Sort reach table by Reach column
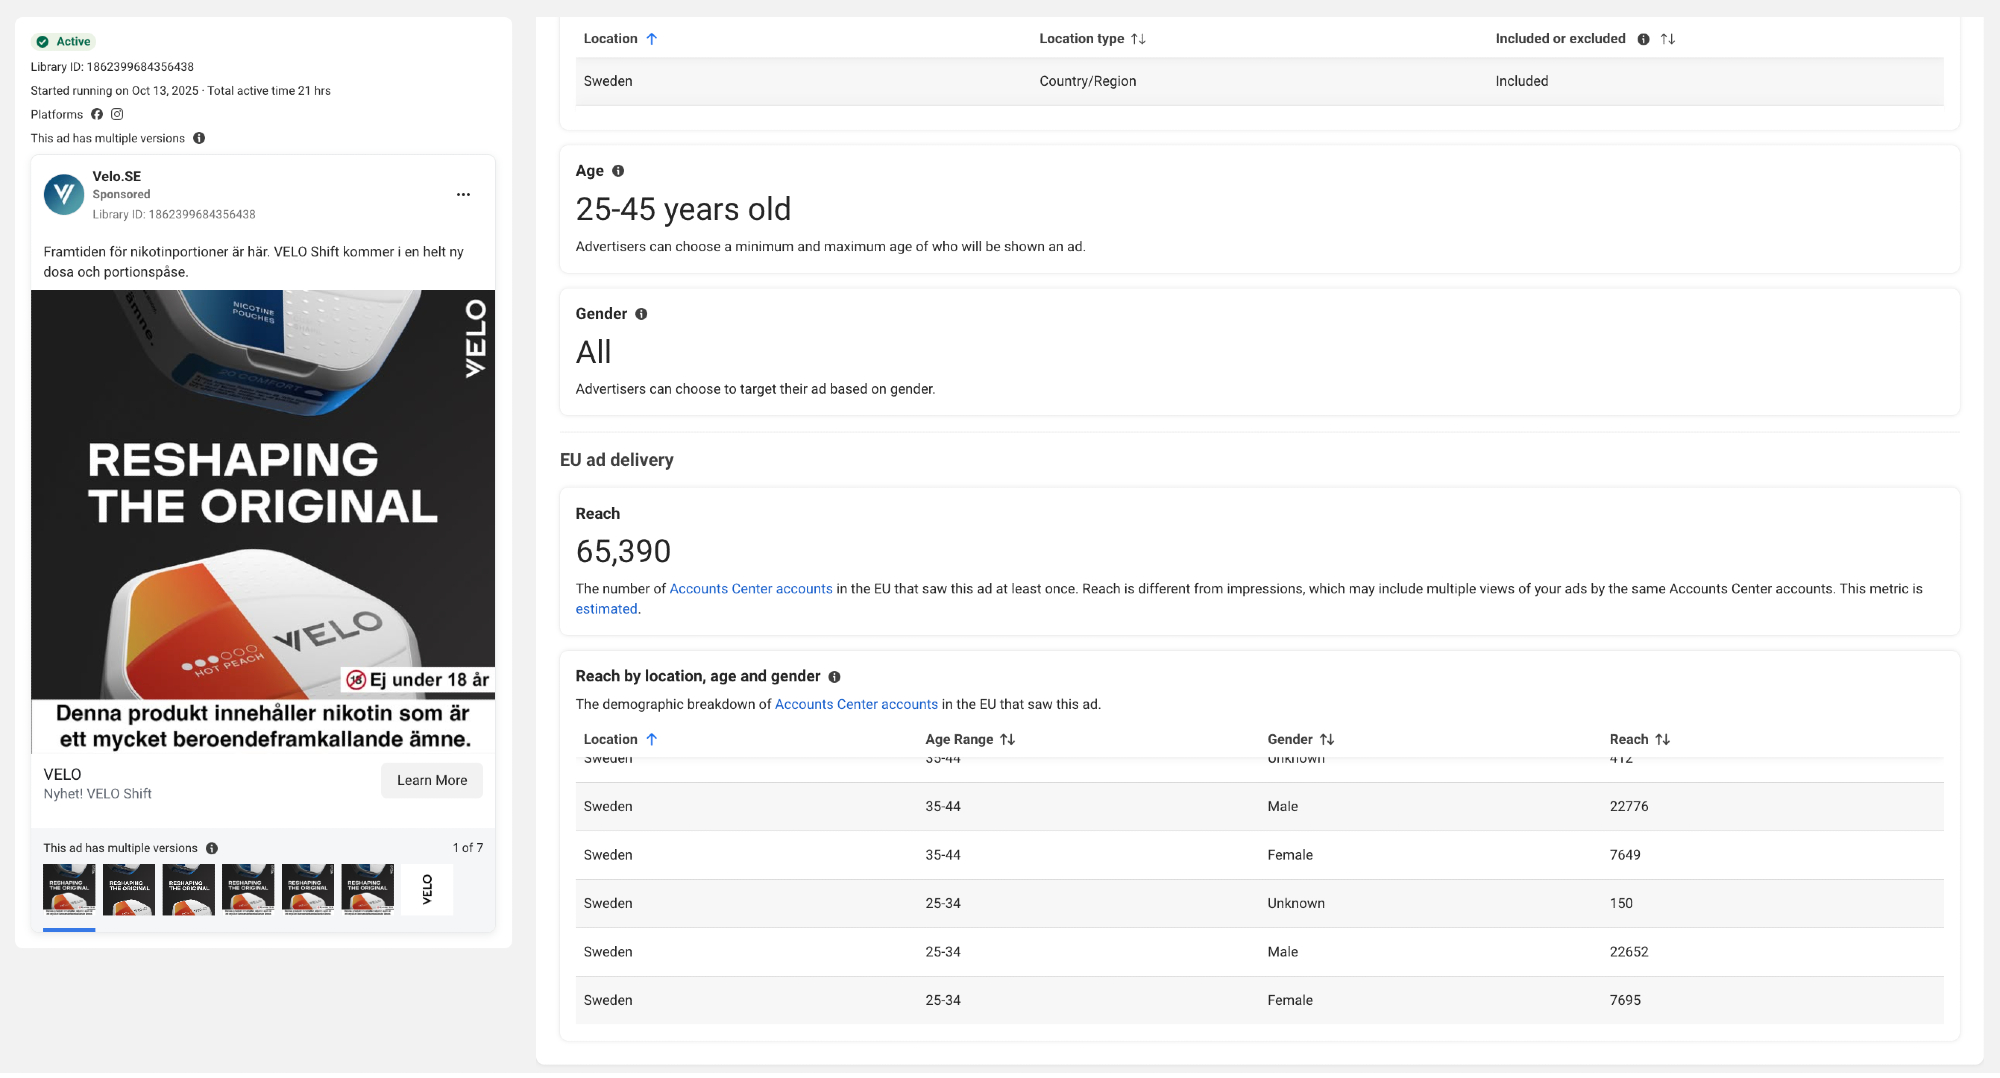2000x1078 pixels. [1662, 740]
